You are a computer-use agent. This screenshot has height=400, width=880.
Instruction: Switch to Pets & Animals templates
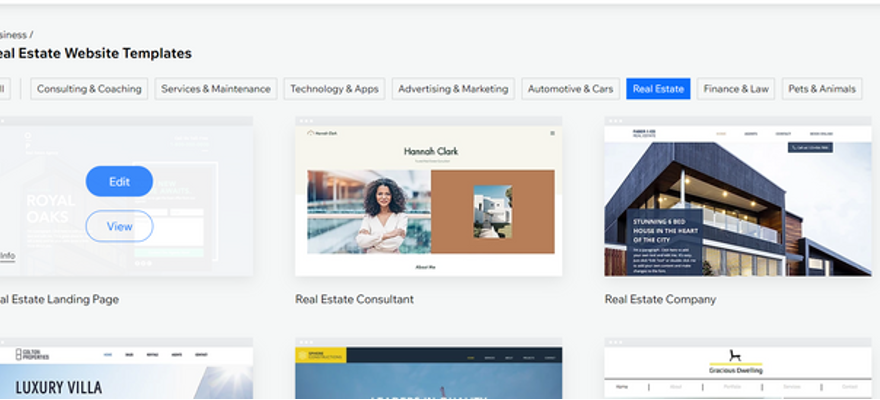[822, 89]
